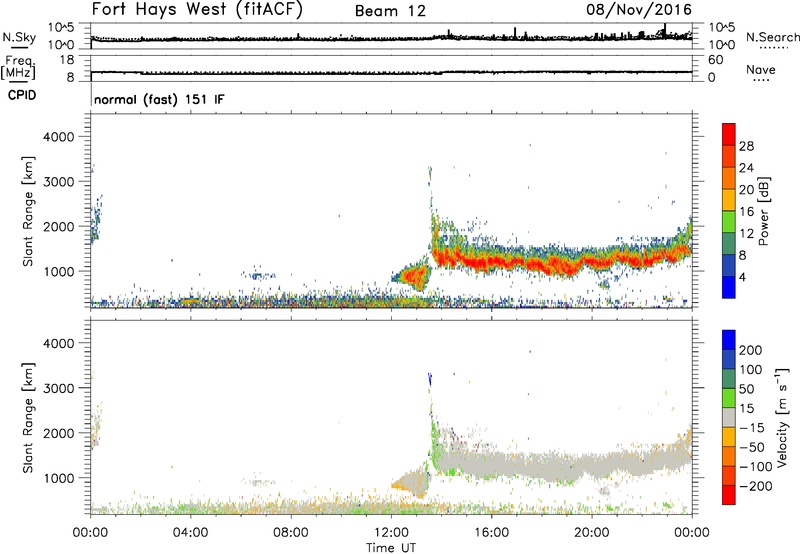Click the Nave legend label
The image size is (800, 554).
click(761, 70)
